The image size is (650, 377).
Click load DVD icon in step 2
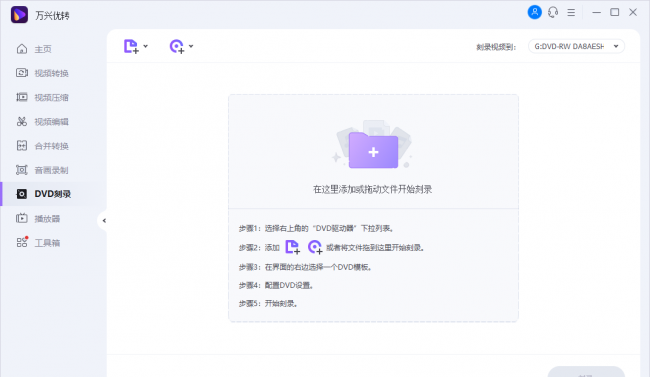click(315, 247)
